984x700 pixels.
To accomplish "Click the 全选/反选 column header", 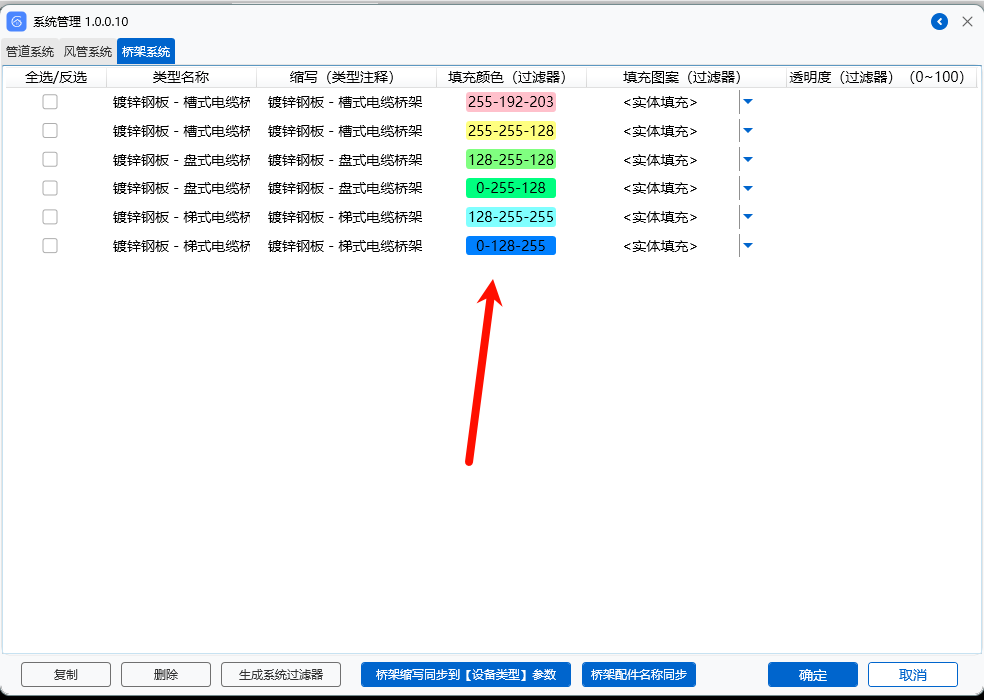I will (56, 77).
